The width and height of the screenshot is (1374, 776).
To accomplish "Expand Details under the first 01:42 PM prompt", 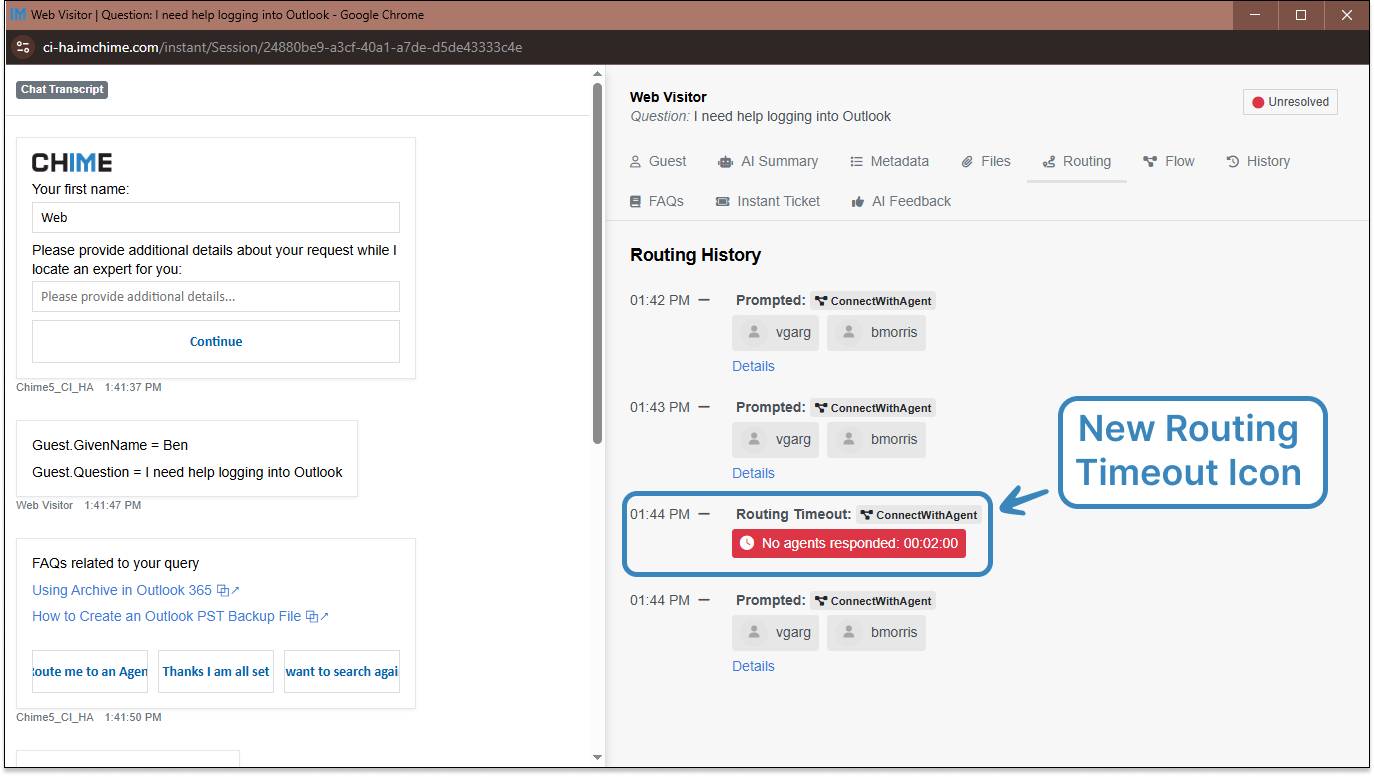I will 753,366.
